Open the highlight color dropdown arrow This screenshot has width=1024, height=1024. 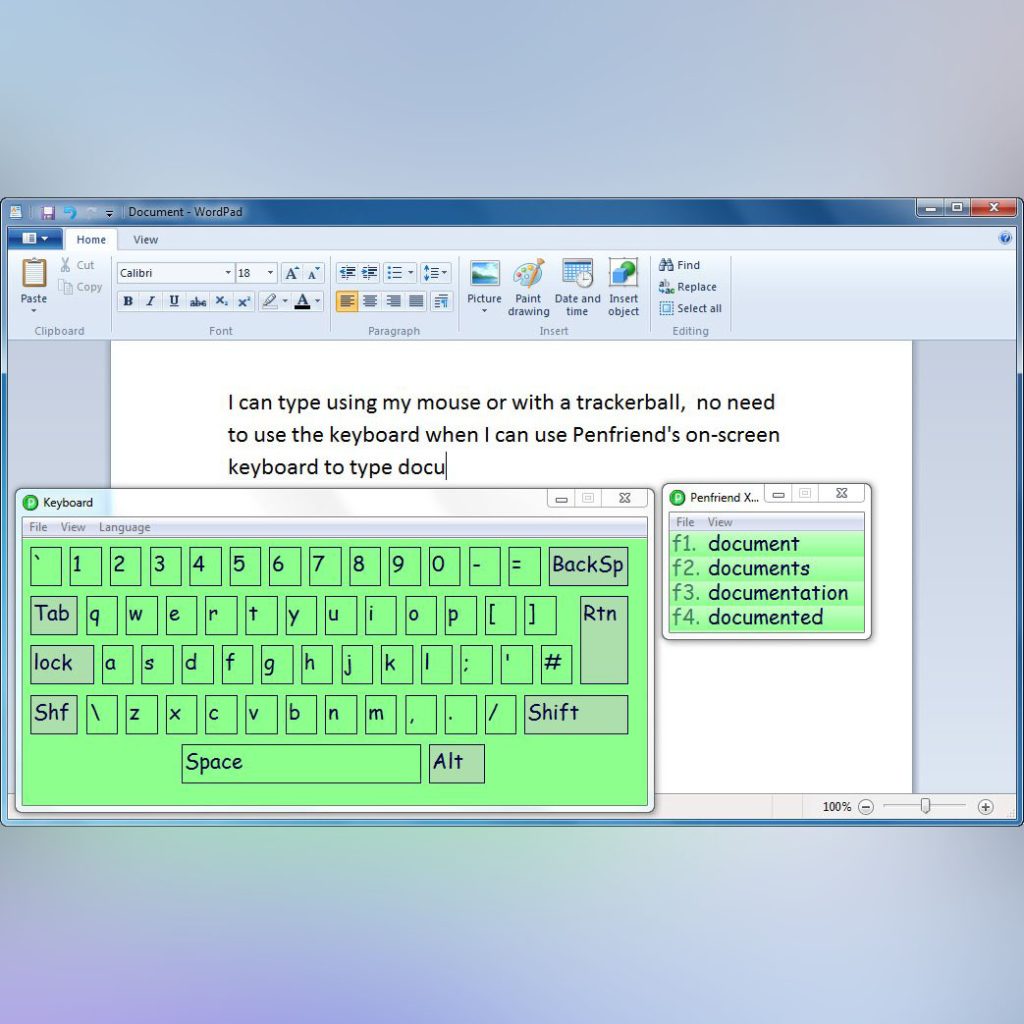click(285, 301)
